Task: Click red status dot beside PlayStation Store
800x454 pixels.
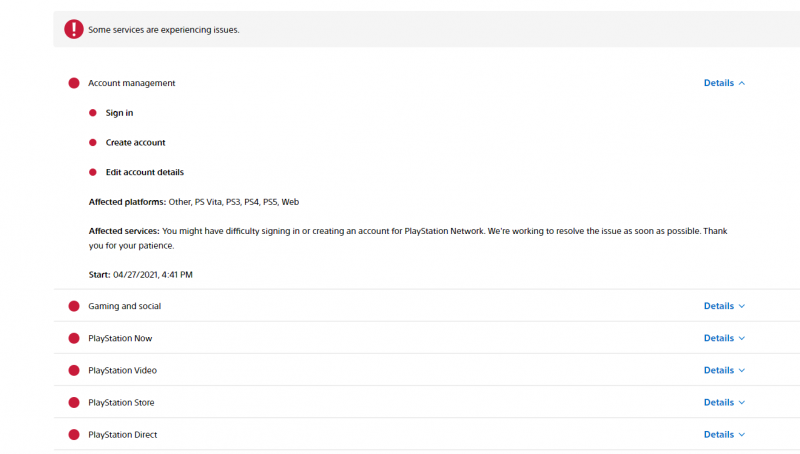Action: point(74,402)
